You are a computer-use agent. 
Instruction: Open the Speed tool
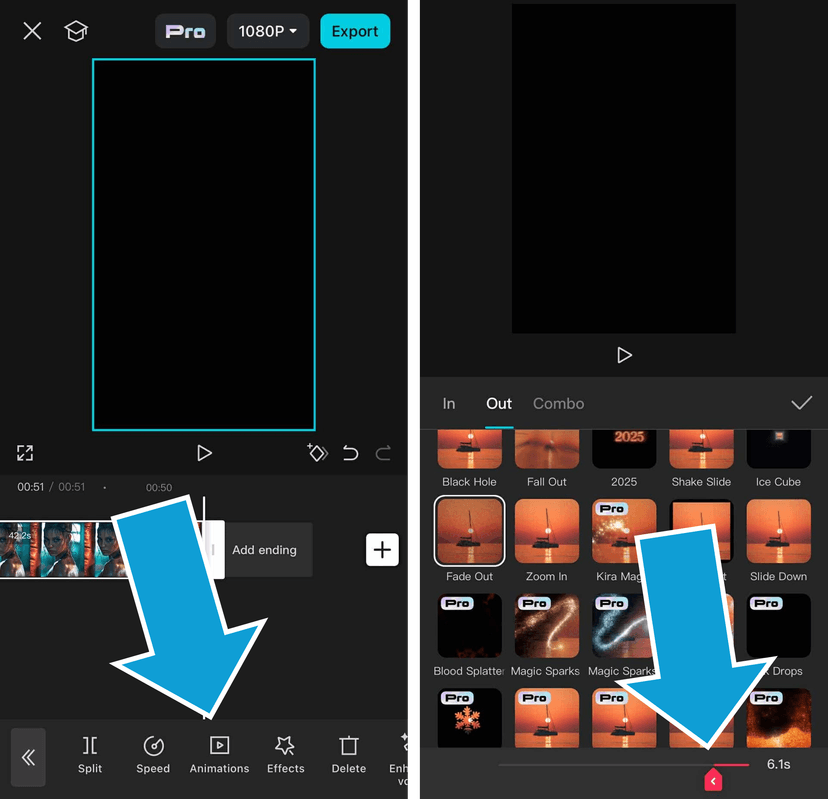tap(152, 754)
